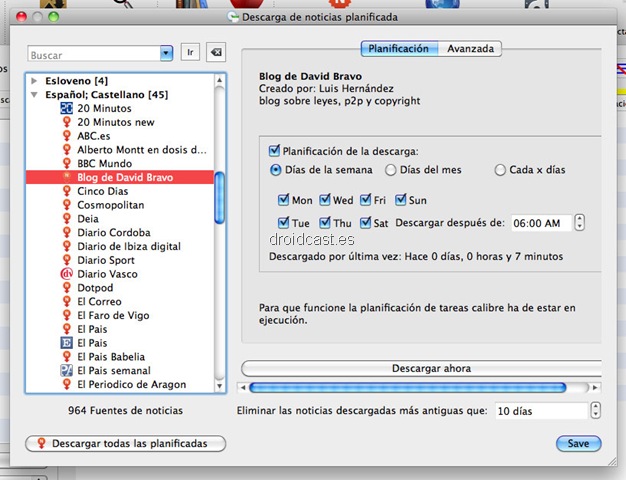Click the icon beside El Faro de Vigo

pos(66,316)
